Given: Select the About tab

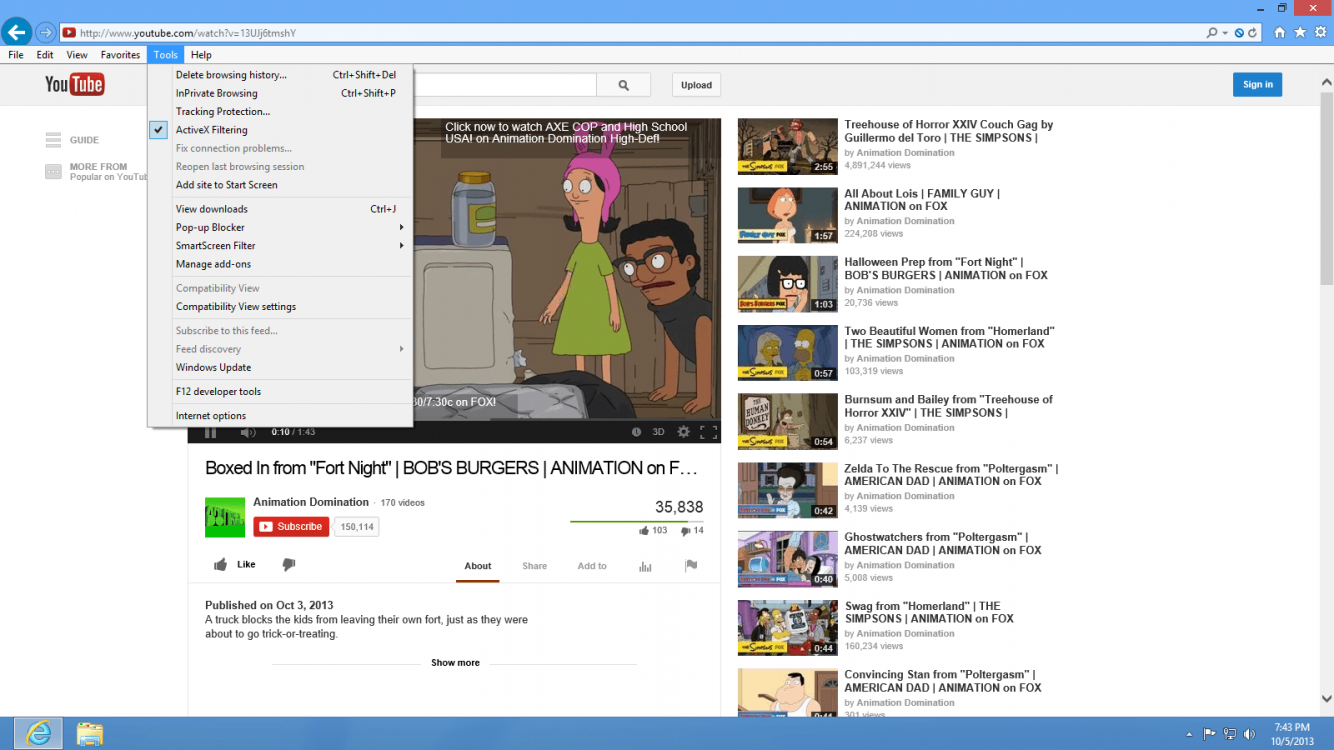Looking at the screenshot, I should [477, 566].
